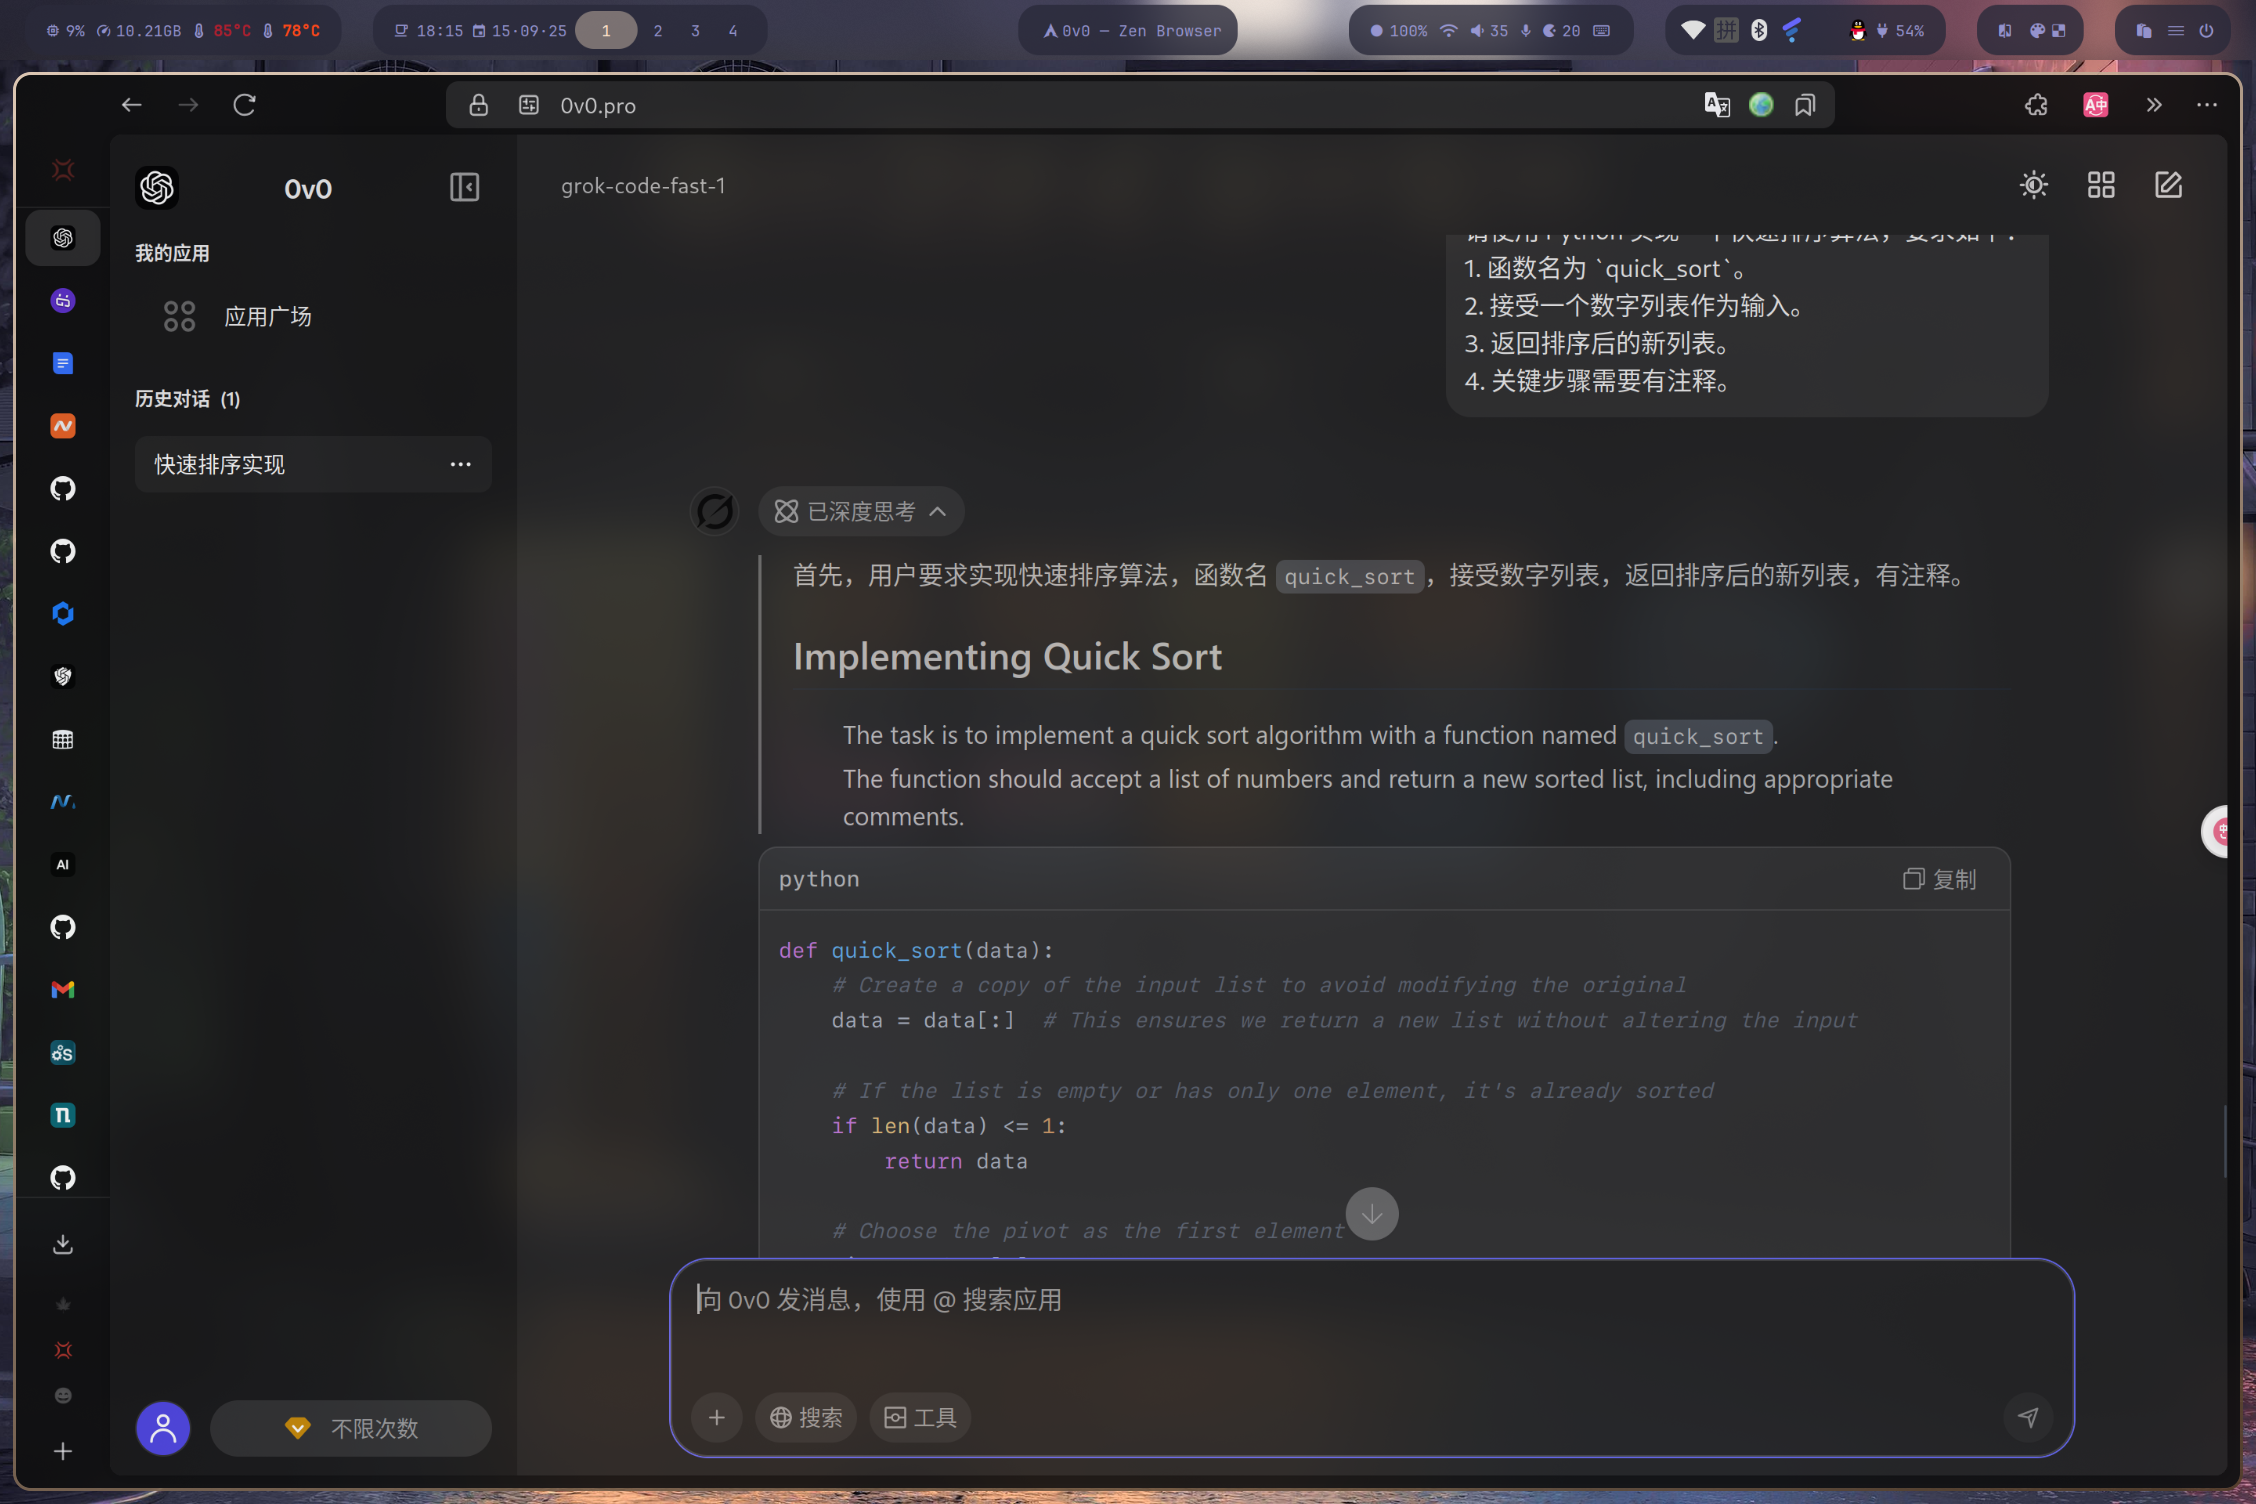This screenshot has width=2256, height=1504.
Task: Click the 0v0.pro address bar
Action: [1140, 105]
